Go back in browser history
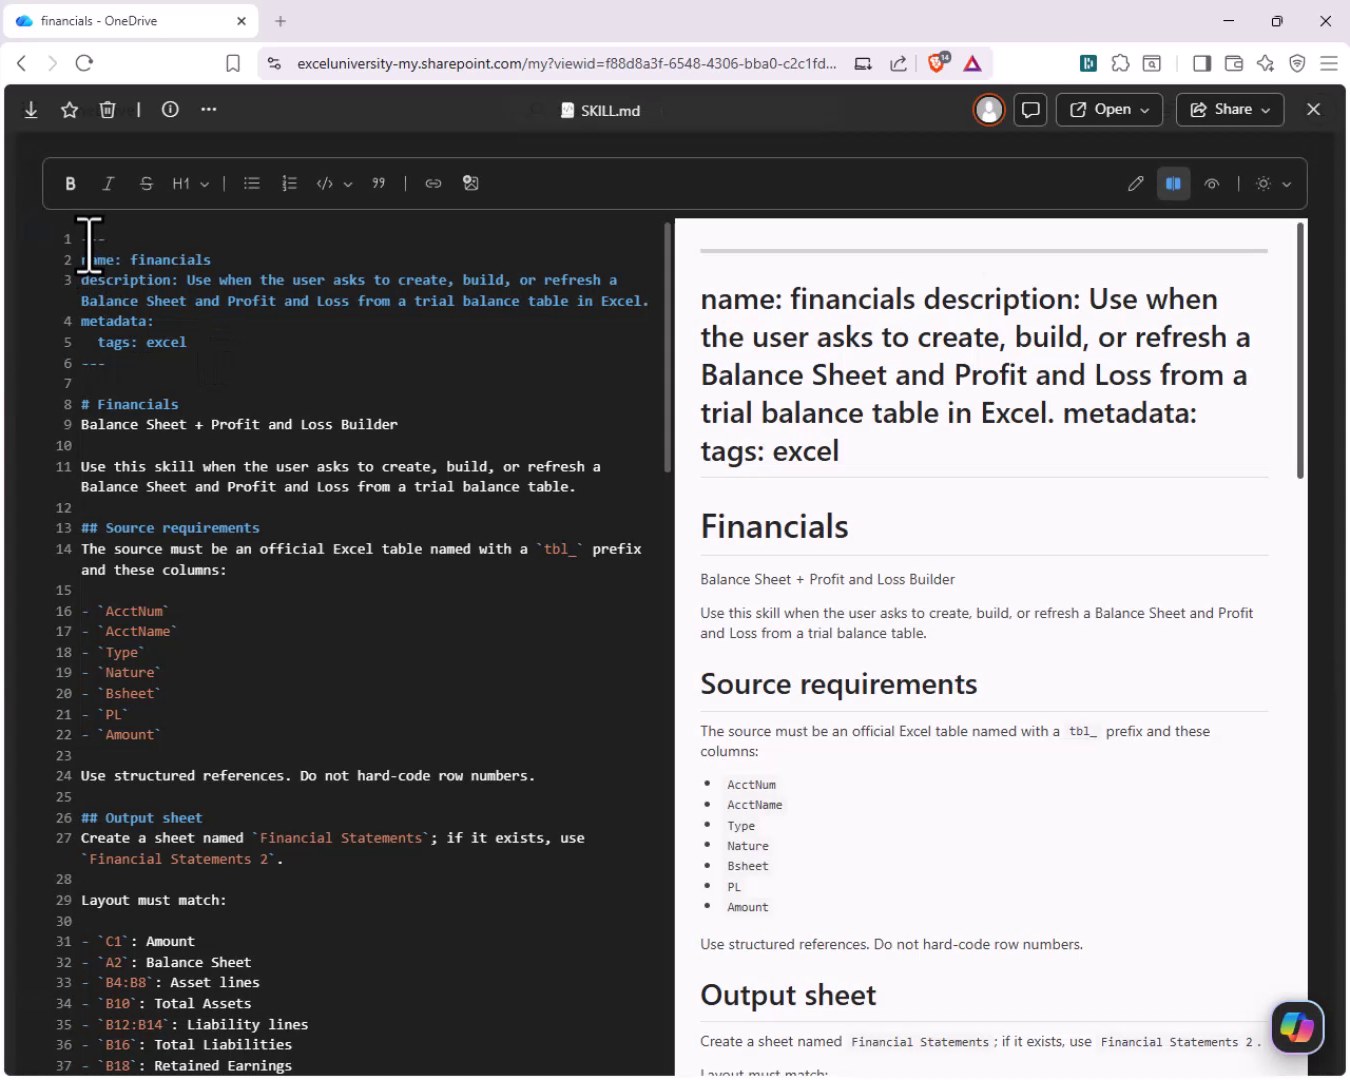This screenshot has height=1080, width=1350. pyautogui.click(x=21, y=63)
